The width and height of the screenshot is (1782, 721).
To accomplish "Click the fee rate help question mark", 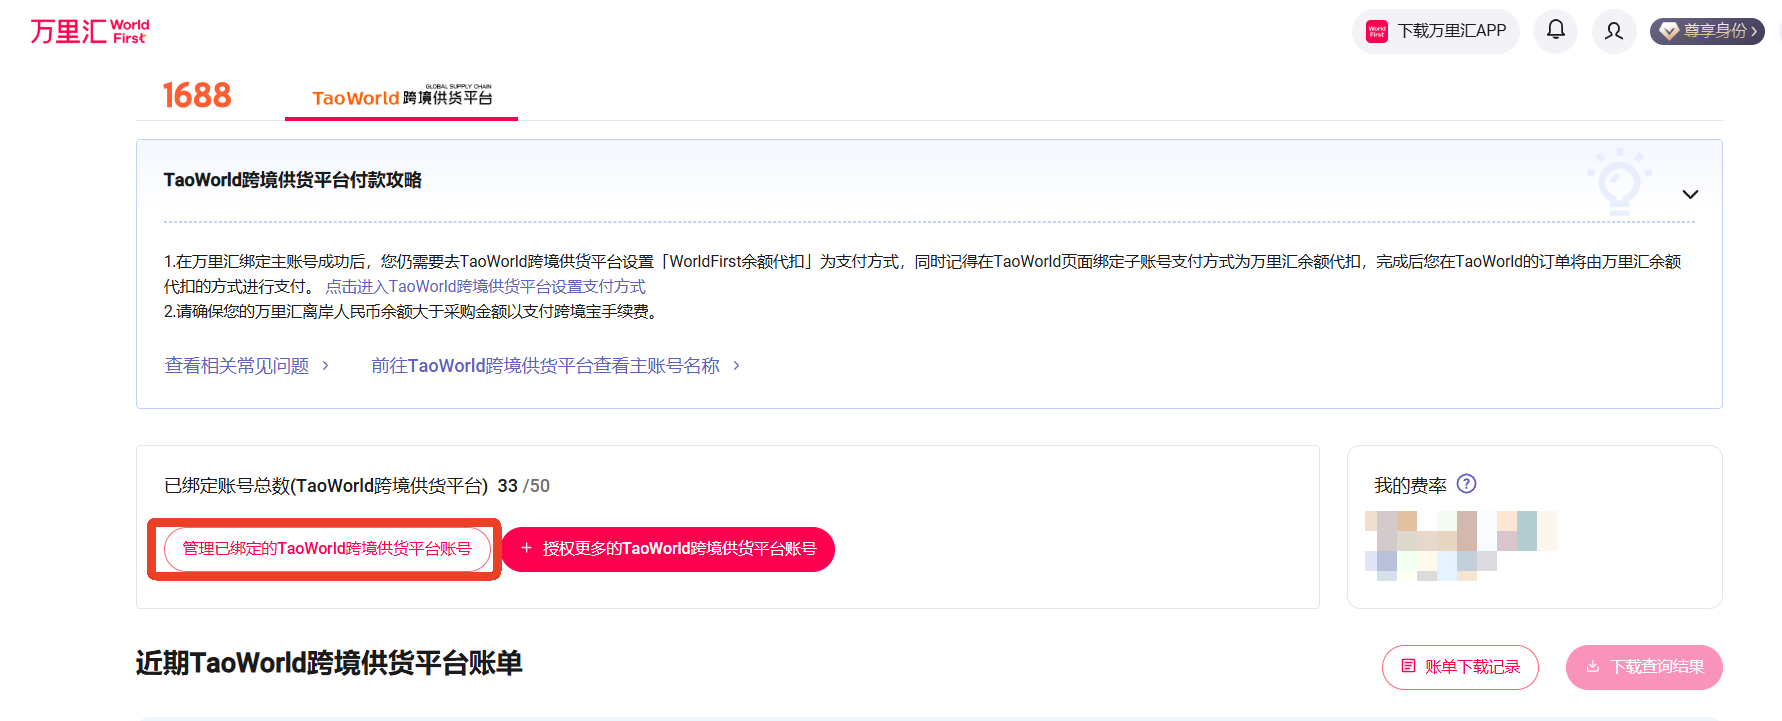I will coord(1466,484).
